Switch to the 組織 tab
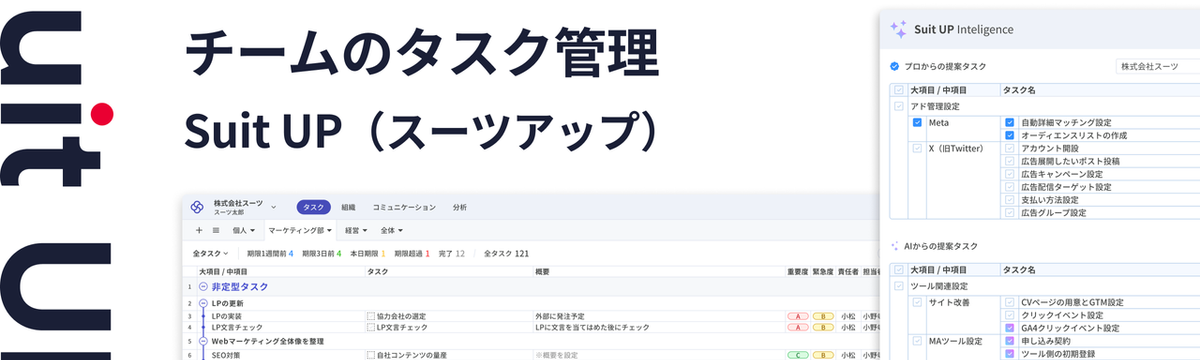This screenshot has height=360, width=1200. (348, 207)
